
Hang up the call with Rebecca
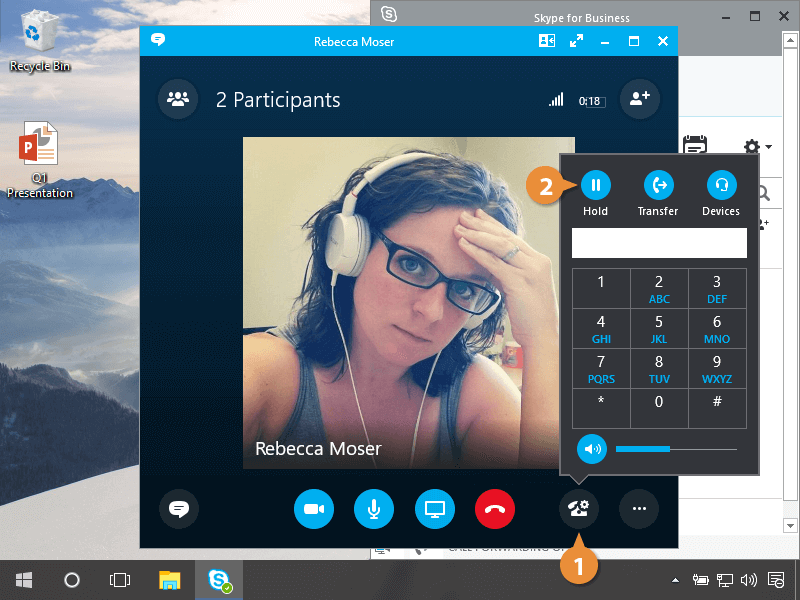(495, 509)
